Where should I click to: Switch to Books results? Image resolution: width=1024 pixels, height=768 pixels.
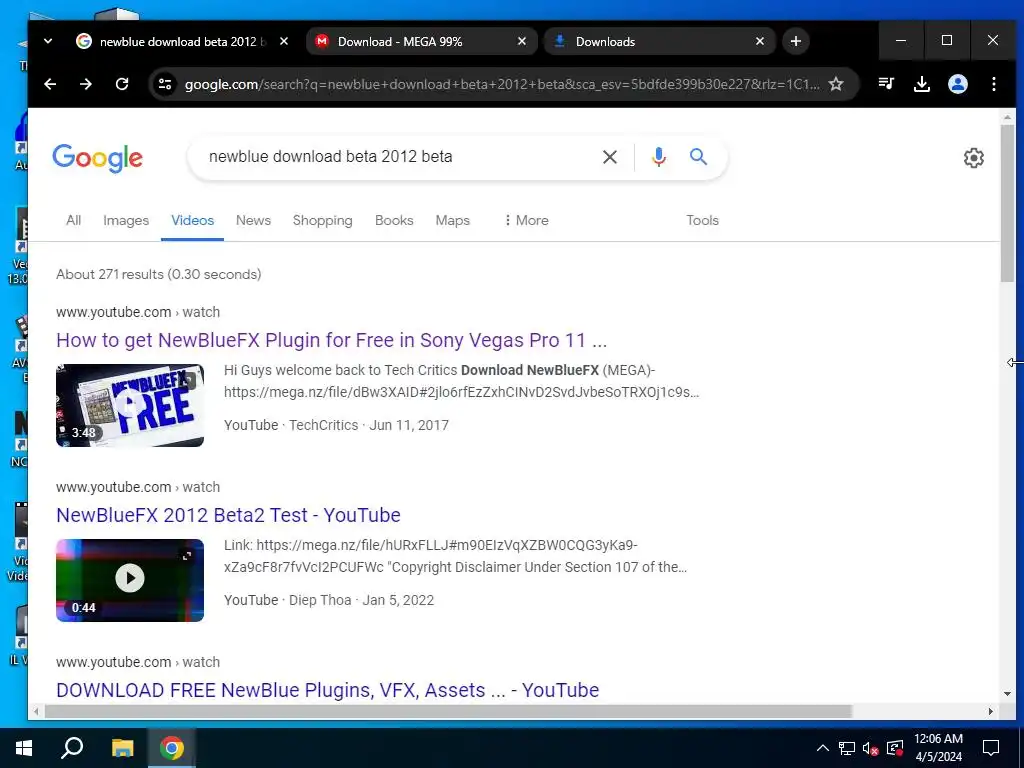(x=394, y=221)
